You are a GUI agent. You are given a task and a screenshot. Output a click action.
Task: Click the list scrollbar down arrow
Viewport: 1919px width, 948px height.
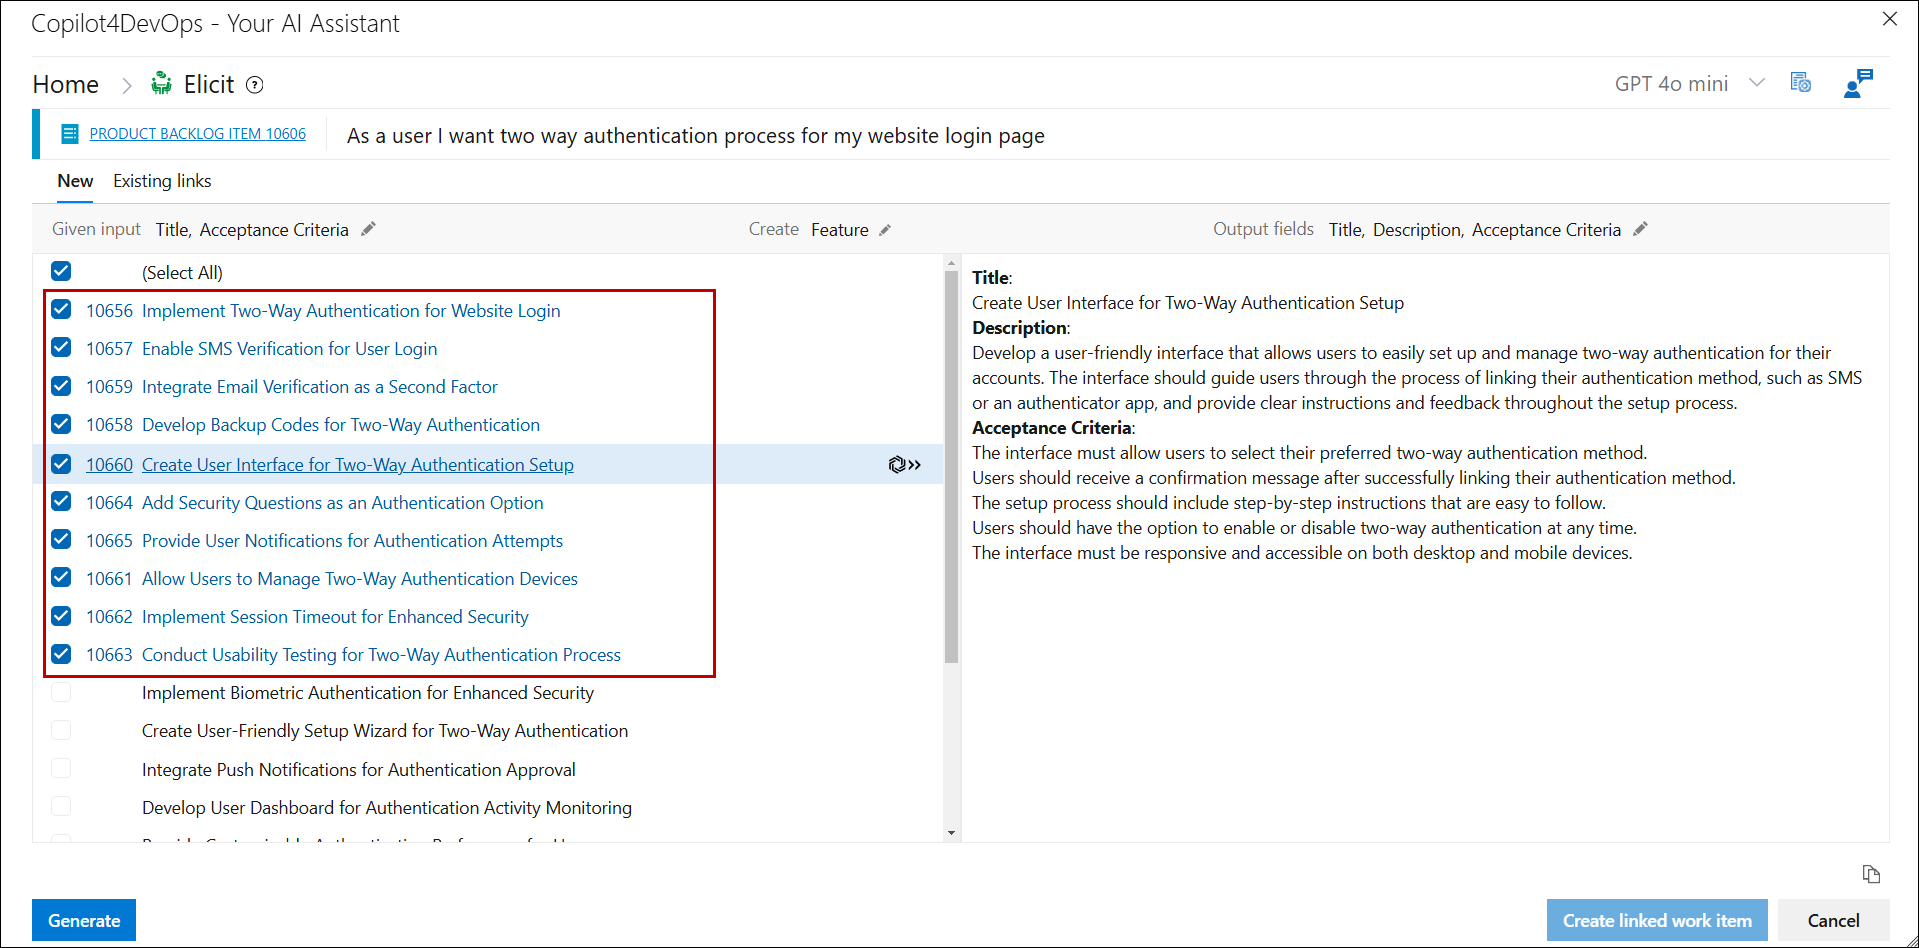tap(951, 832)
